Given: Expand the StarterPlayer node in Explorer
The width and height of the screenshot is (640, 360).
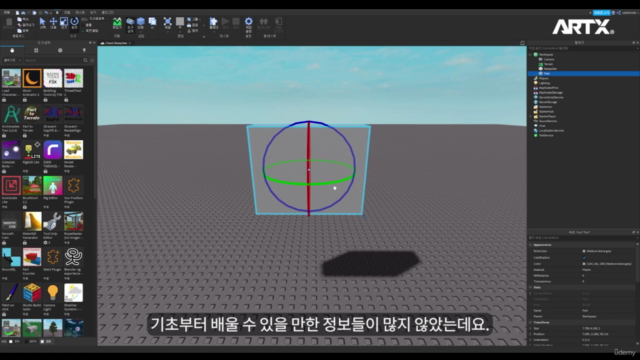Looking at the screenshot, I should tap(531, 116).
